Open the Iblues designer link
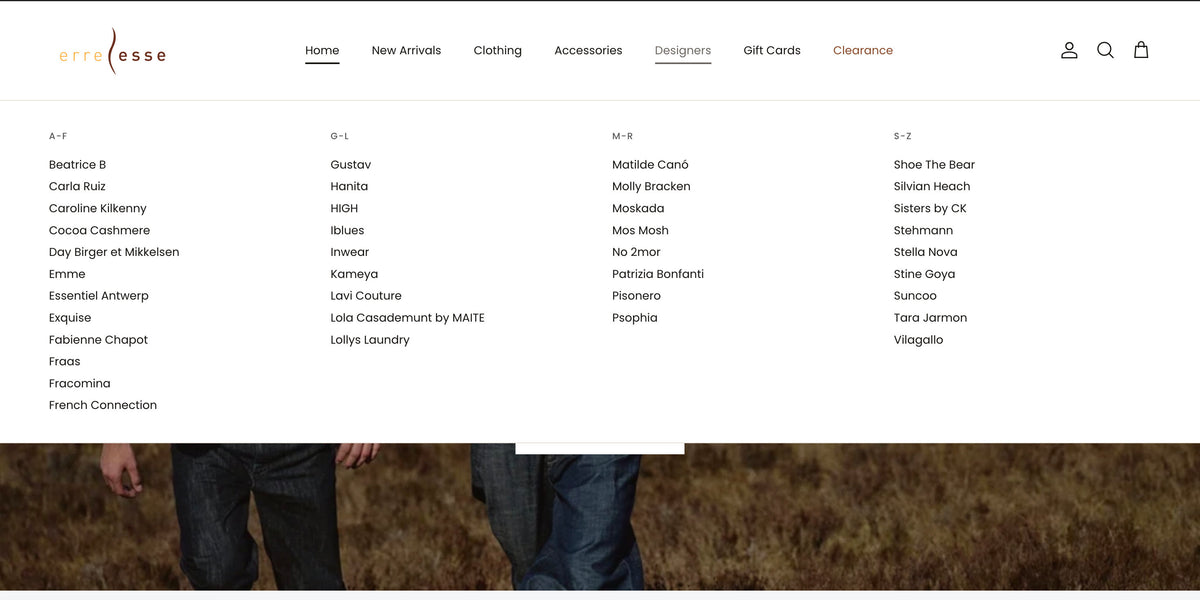The image size is (1200, 600). pos(347,230)
